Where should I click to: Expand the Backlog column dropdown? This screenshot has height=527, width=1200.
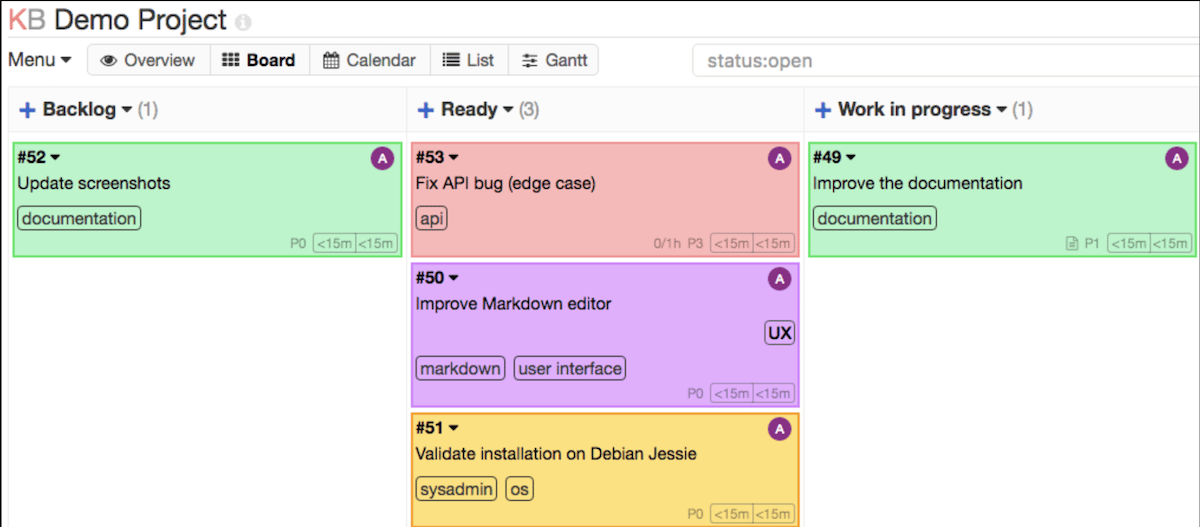[127, 110]
